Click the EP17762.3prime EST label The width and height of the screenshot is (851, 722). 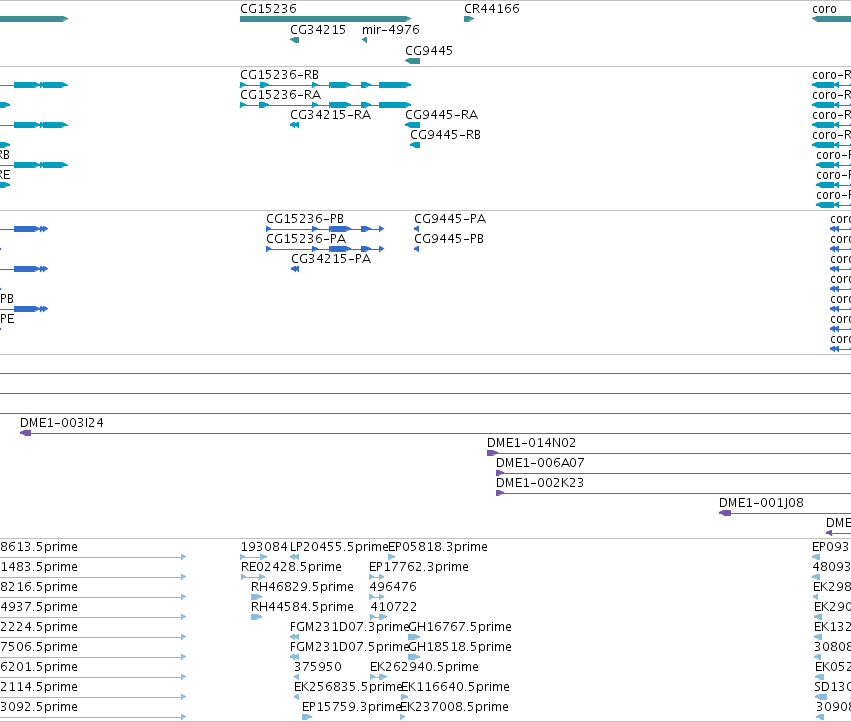click(418, 567)
